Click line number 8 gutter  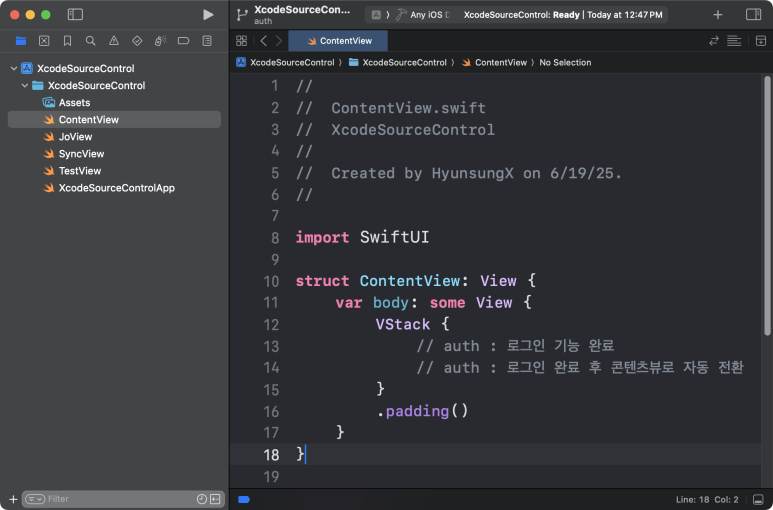275,238
